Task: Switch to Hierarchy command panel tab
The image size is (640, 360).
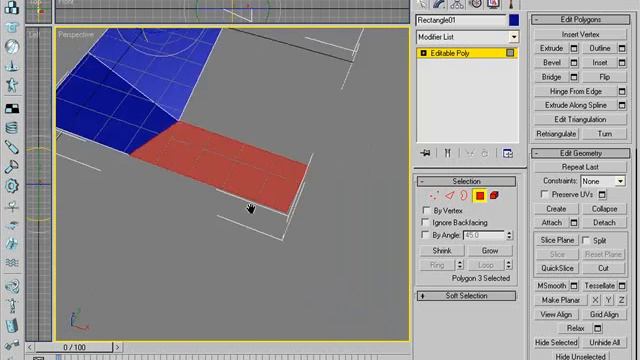Action: [x=457, y=4]
